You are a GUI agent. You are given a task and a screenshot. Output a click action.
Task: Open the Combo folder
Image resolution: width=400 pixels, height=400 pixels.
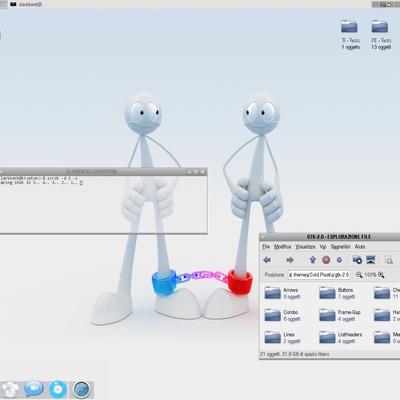coord(272,315)
